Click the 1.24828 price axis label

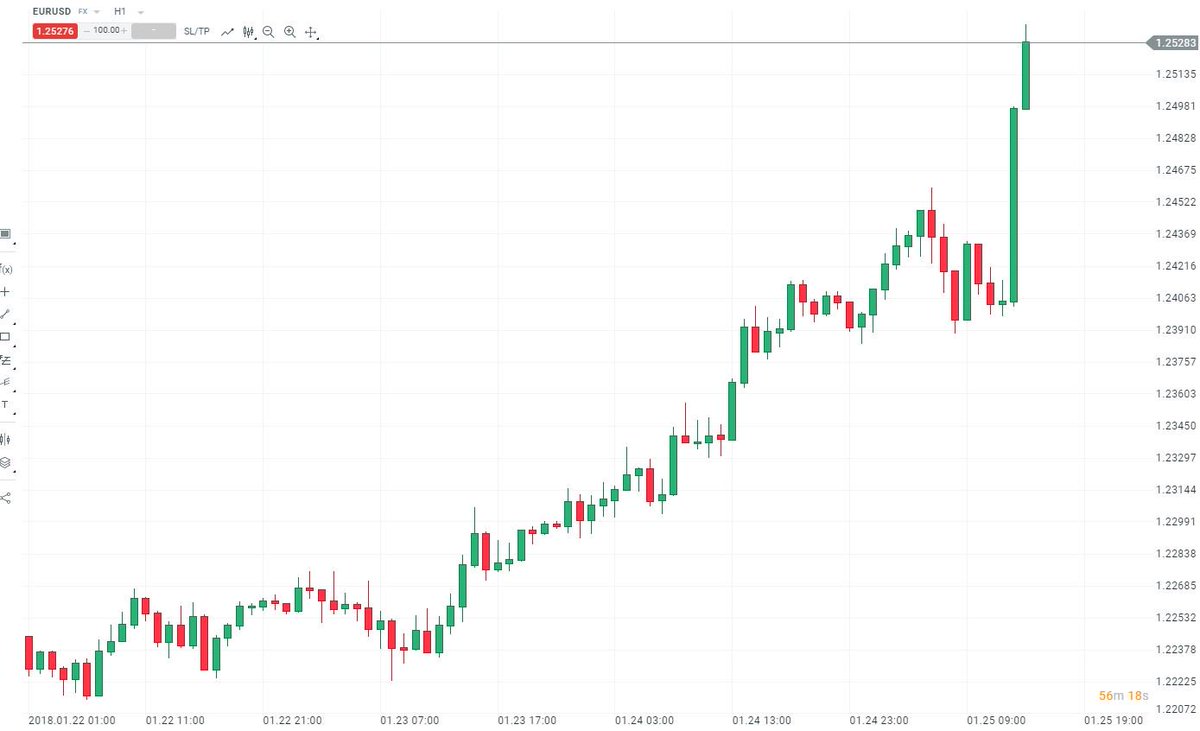[x=1177, y=138]
